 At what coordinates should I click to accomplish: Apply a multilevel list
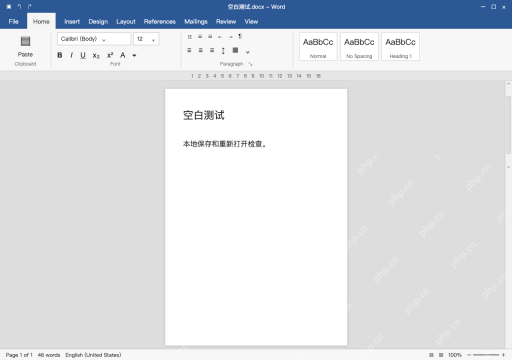[210, 37]
